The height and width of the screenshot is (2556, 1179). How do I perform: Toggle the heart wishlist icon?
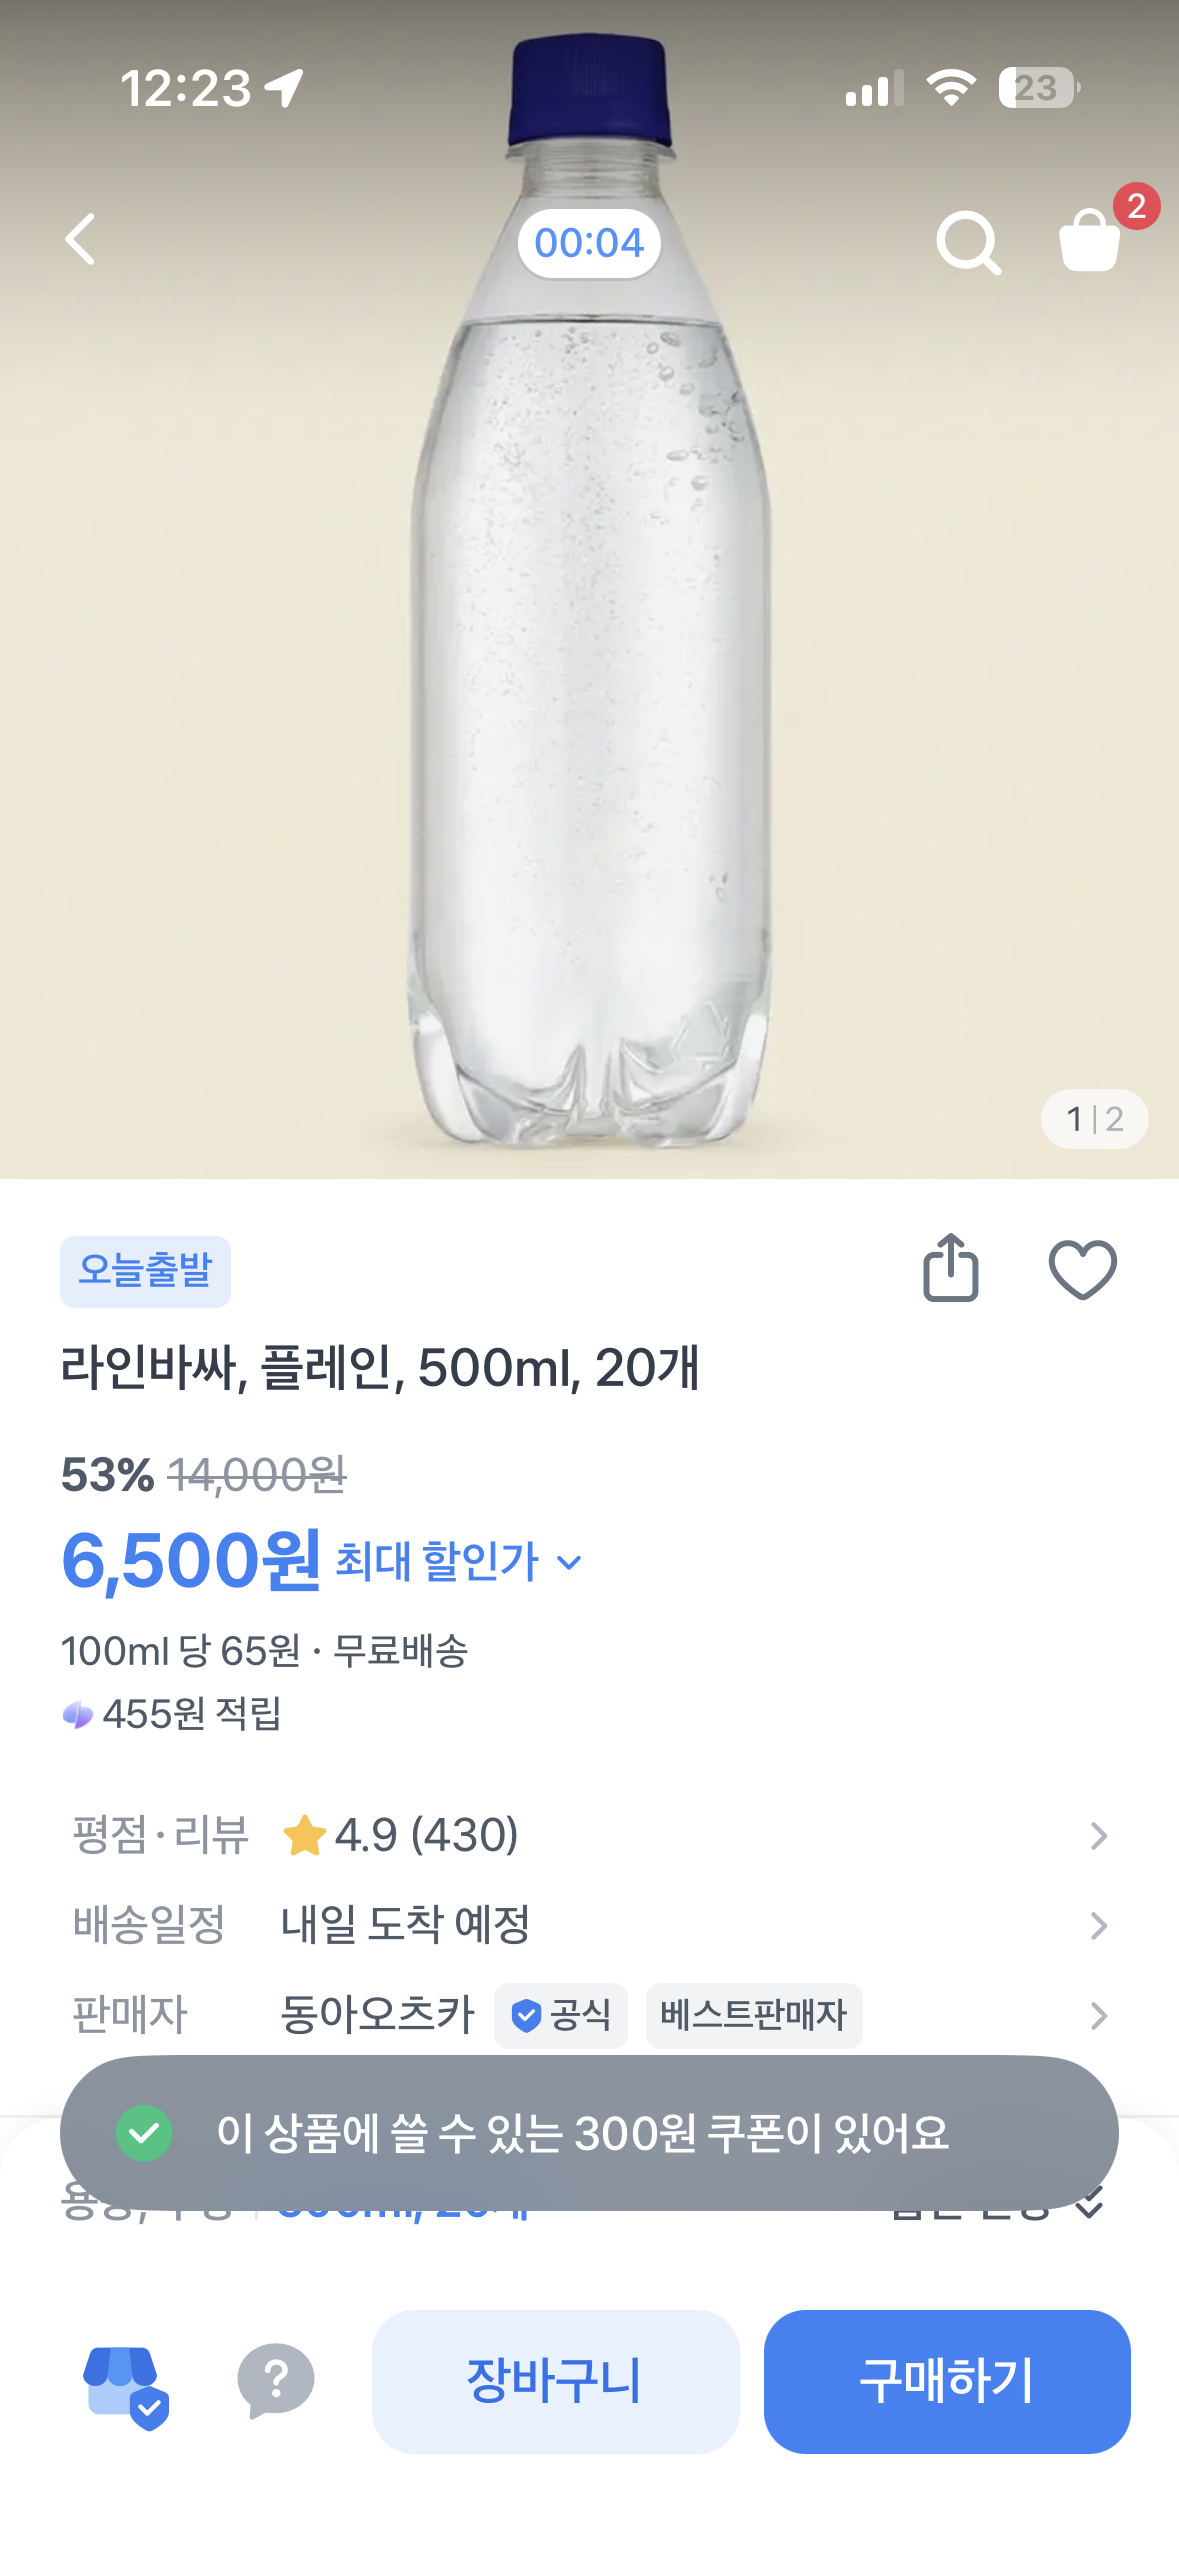click(1082, 1270)
